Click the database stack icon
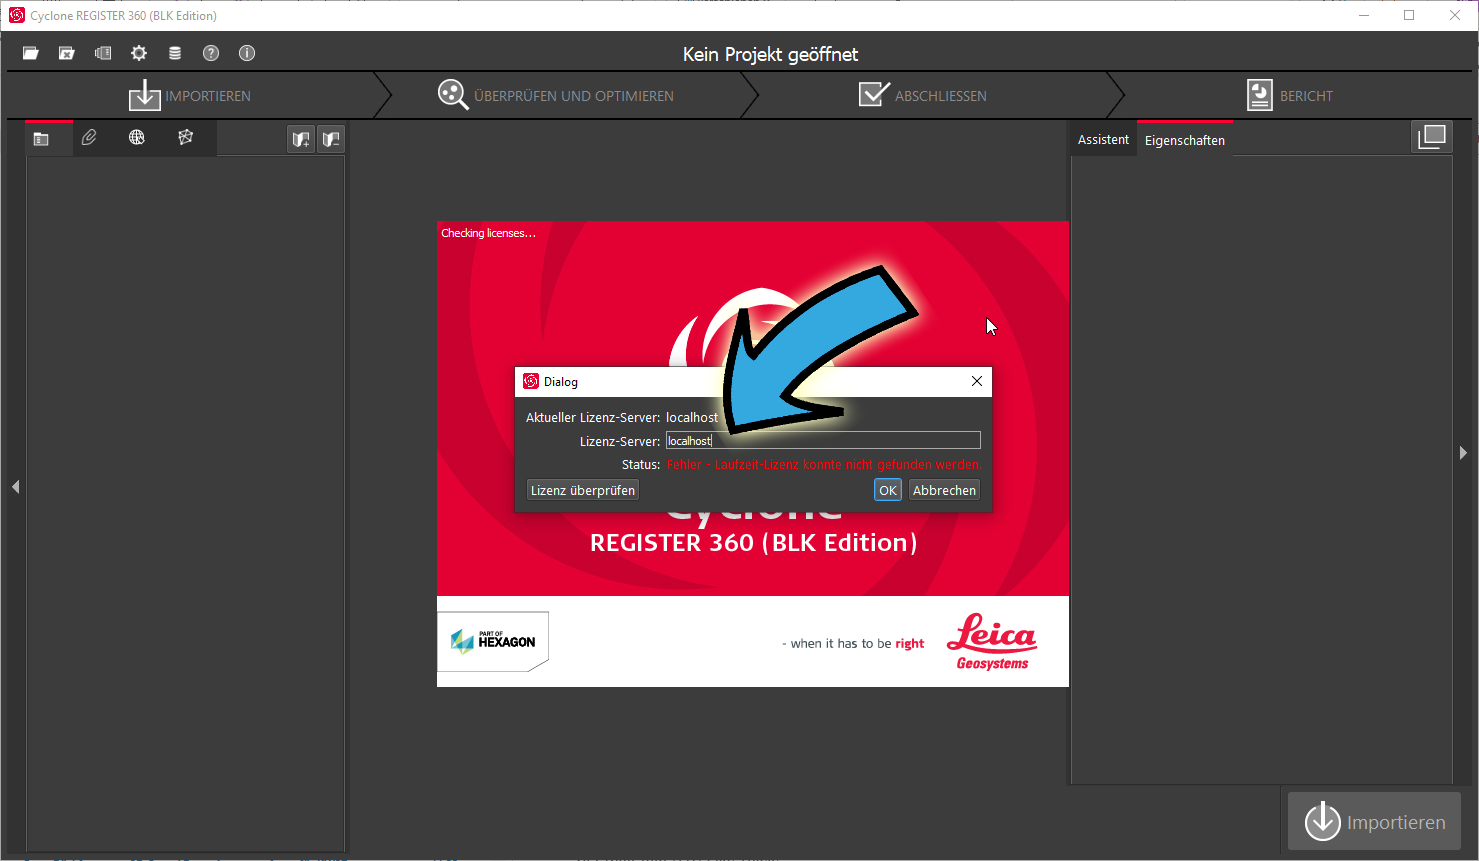Screen dimensions: 1479x861 tap(175, 53)
